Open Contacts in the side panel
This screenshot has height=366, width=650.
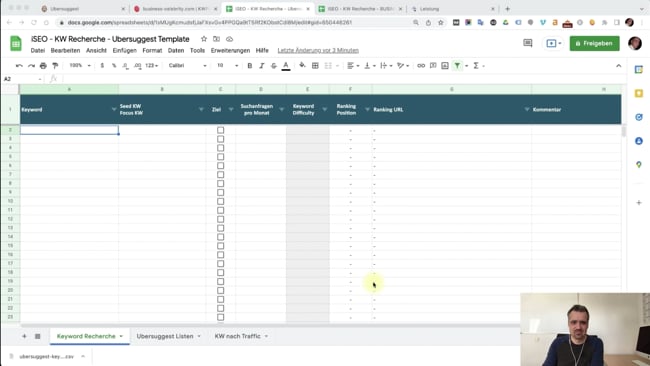click(639, 141)
